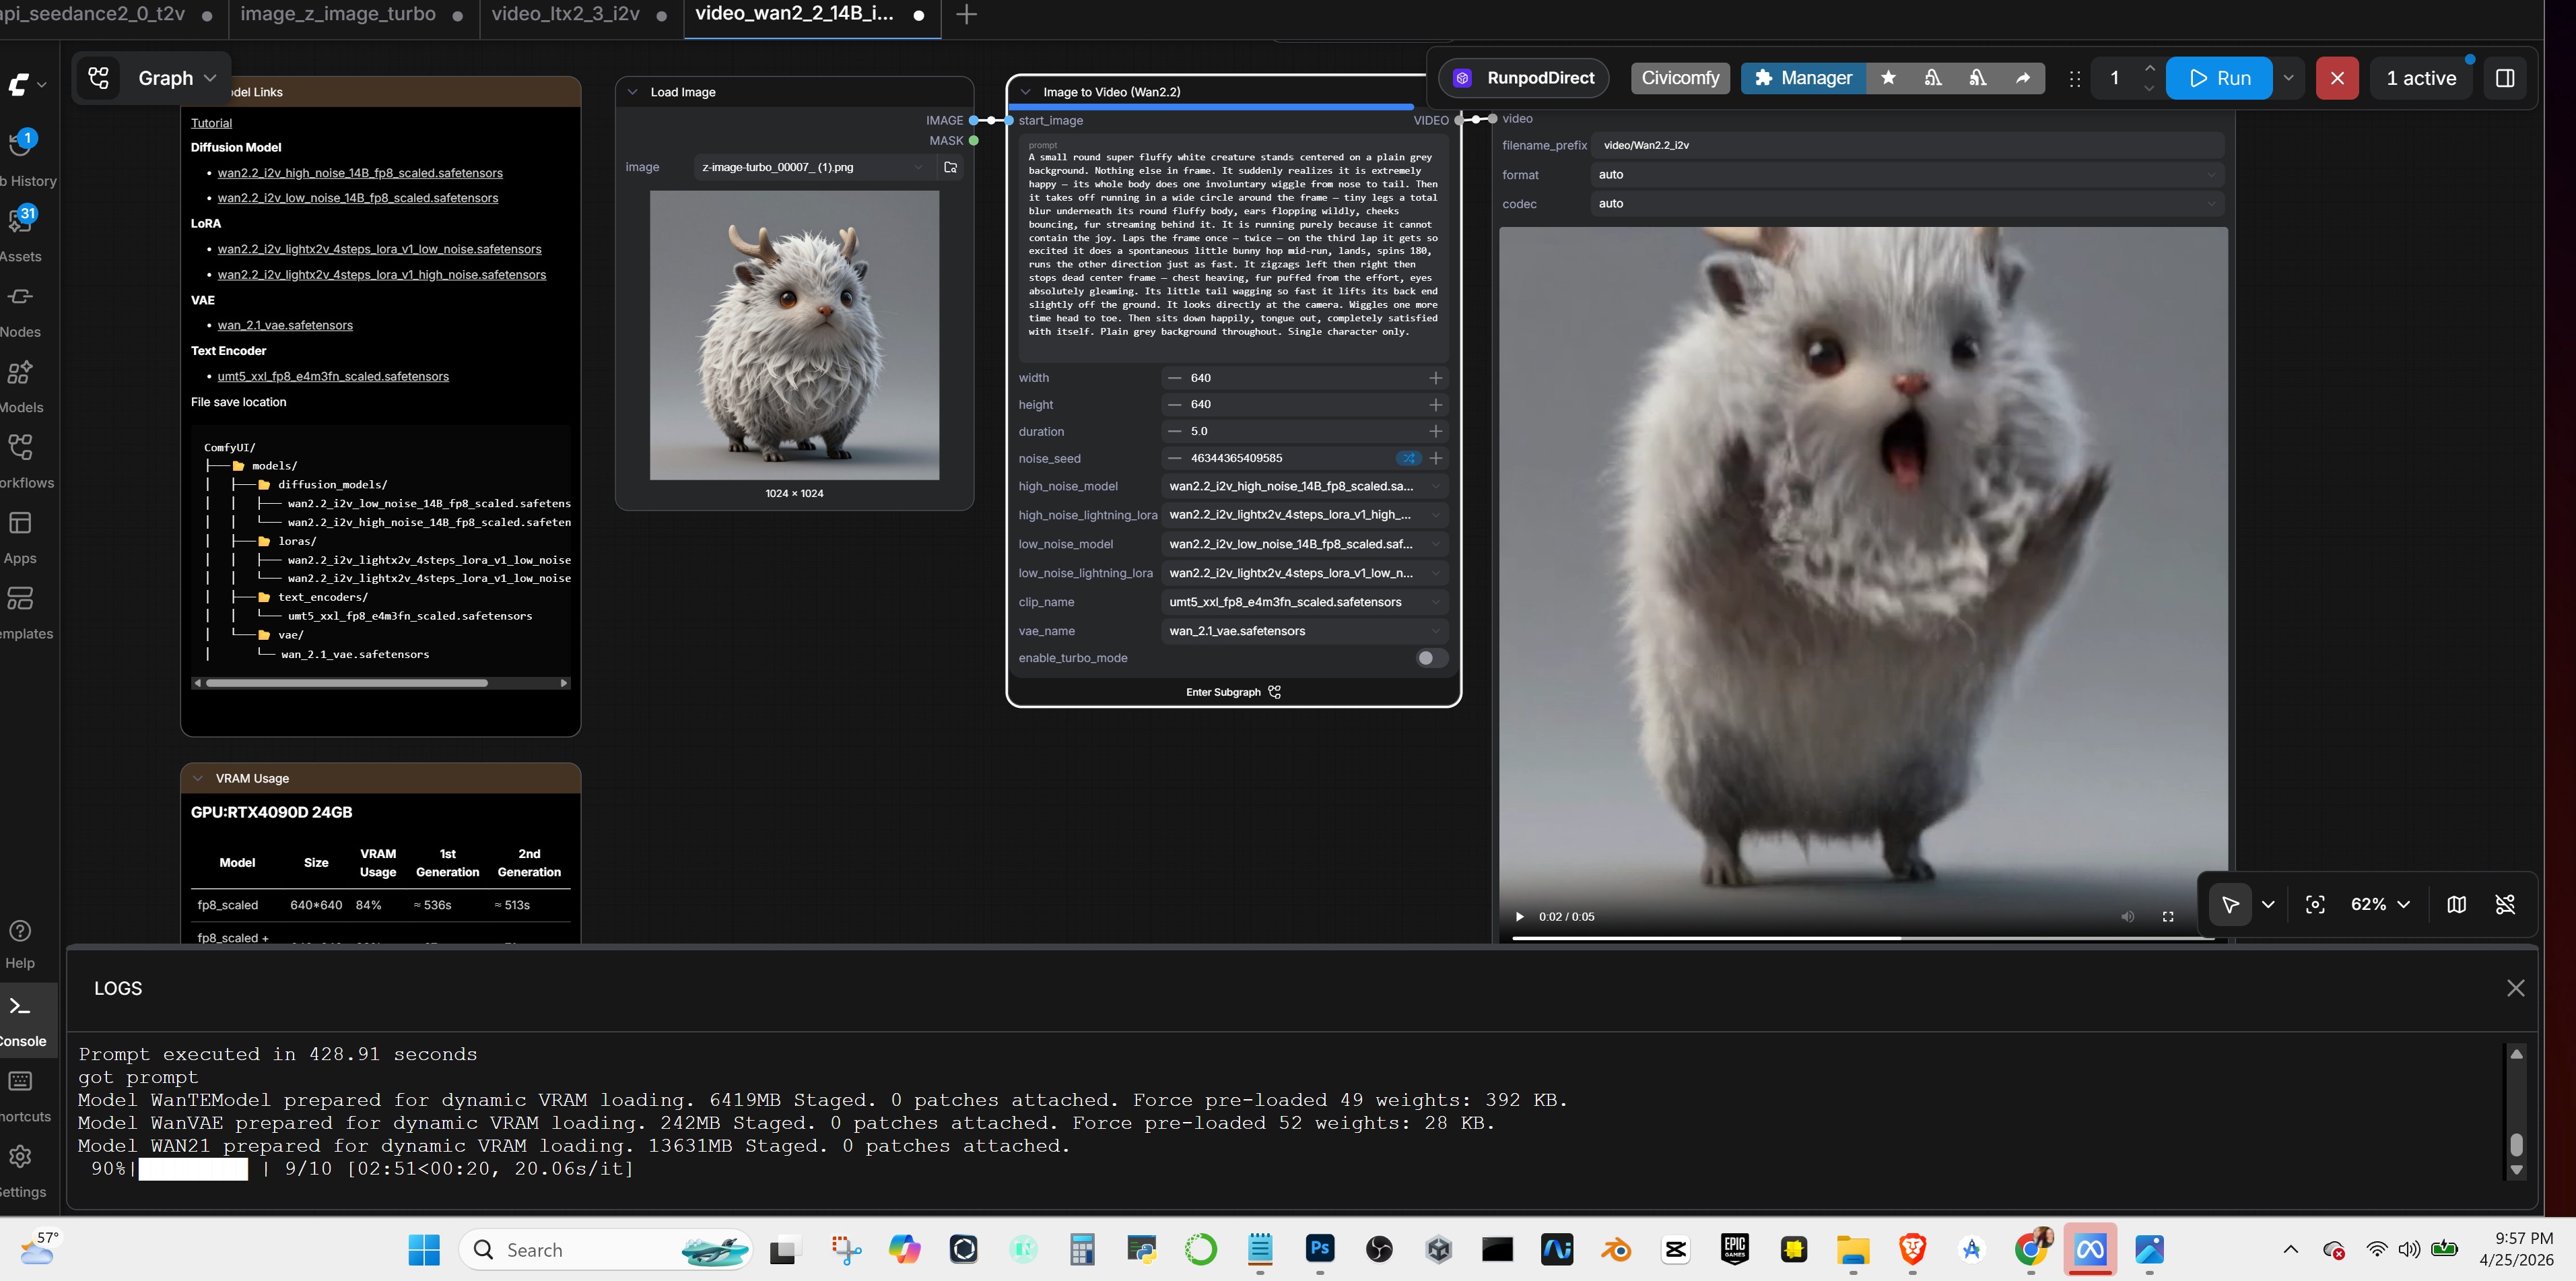This screenshot has width=2576, height=1281.
Task: Open the select tool mode dropdown arrow
Action: point(2268,904)
